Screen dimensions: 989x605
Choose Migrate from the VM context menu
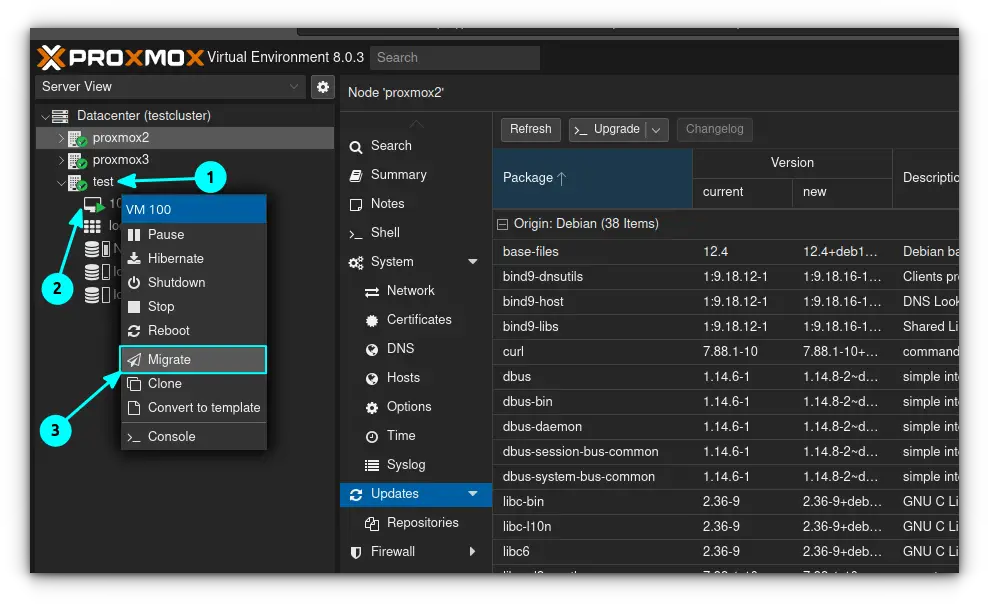tap(193, 360)
